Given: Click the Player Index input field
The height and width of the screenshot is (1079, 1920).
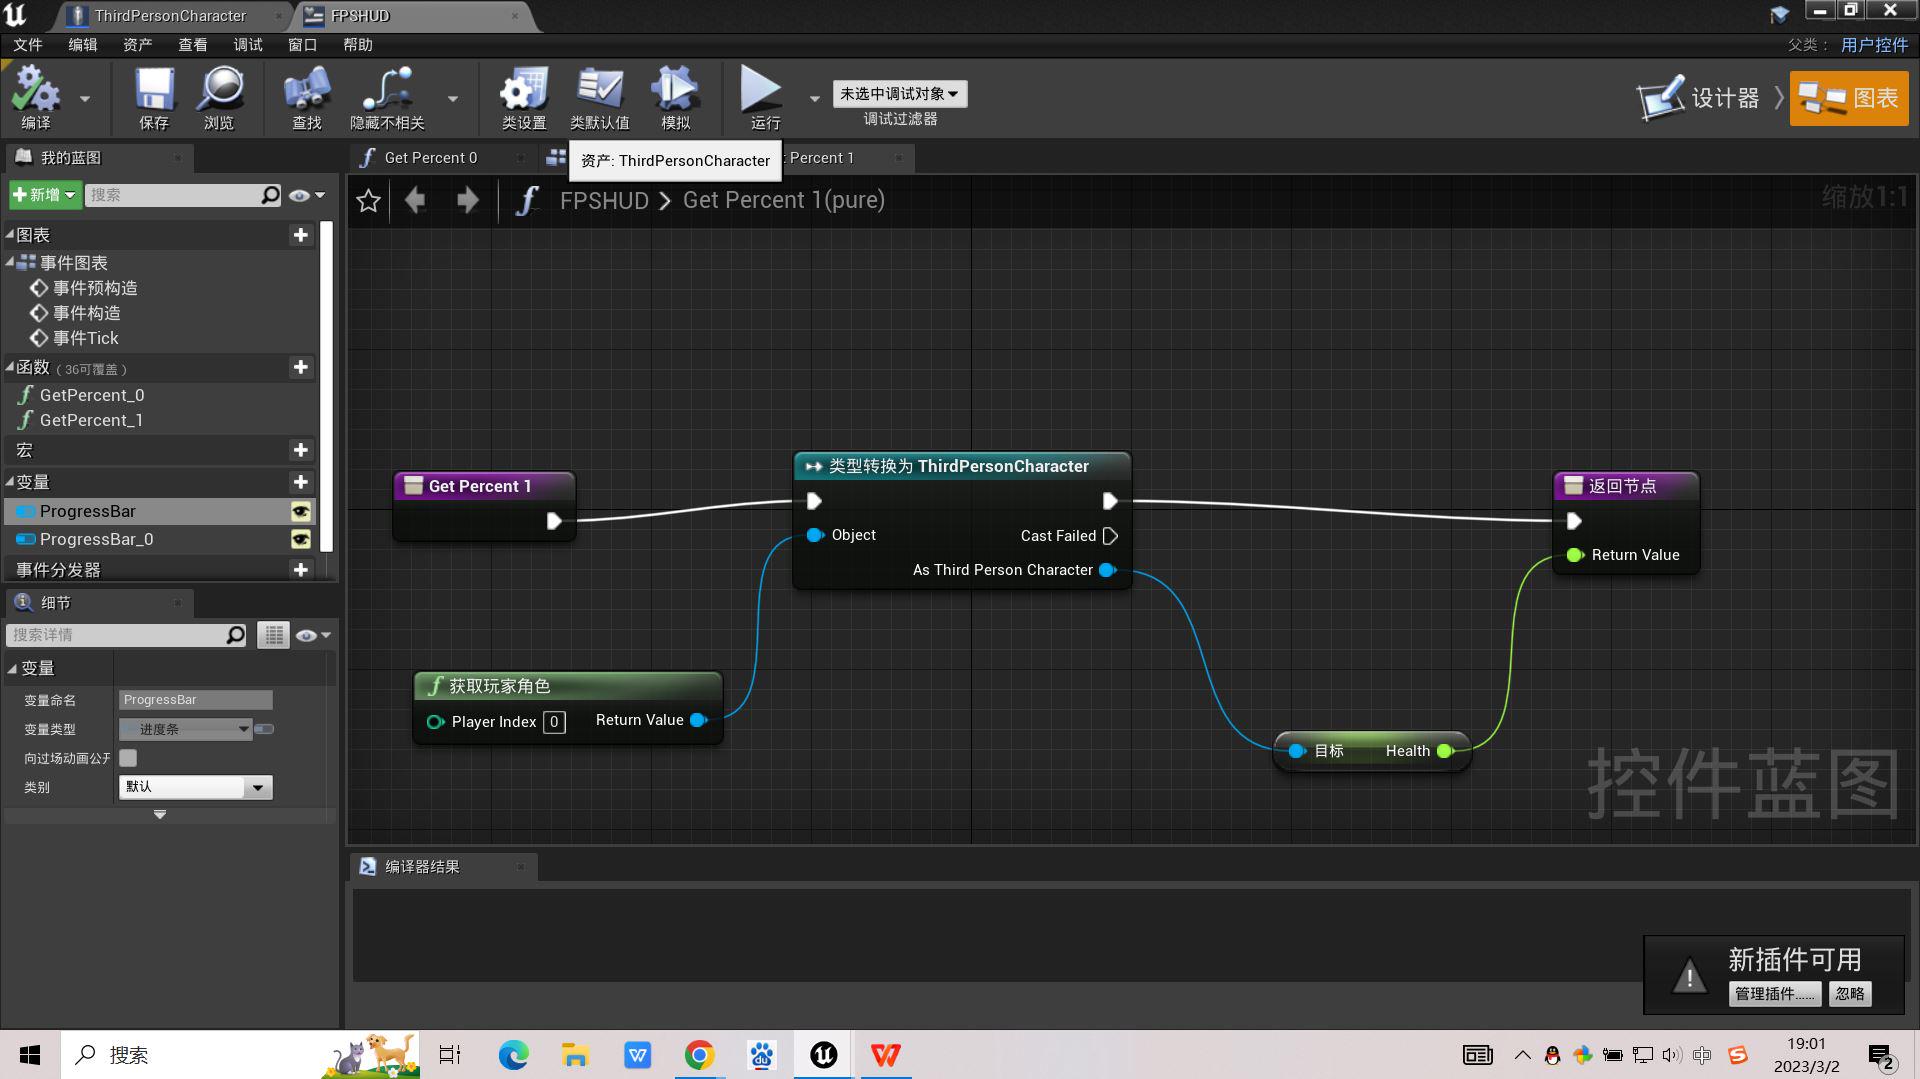Looking at the screenshot, I should coord(554,721).
